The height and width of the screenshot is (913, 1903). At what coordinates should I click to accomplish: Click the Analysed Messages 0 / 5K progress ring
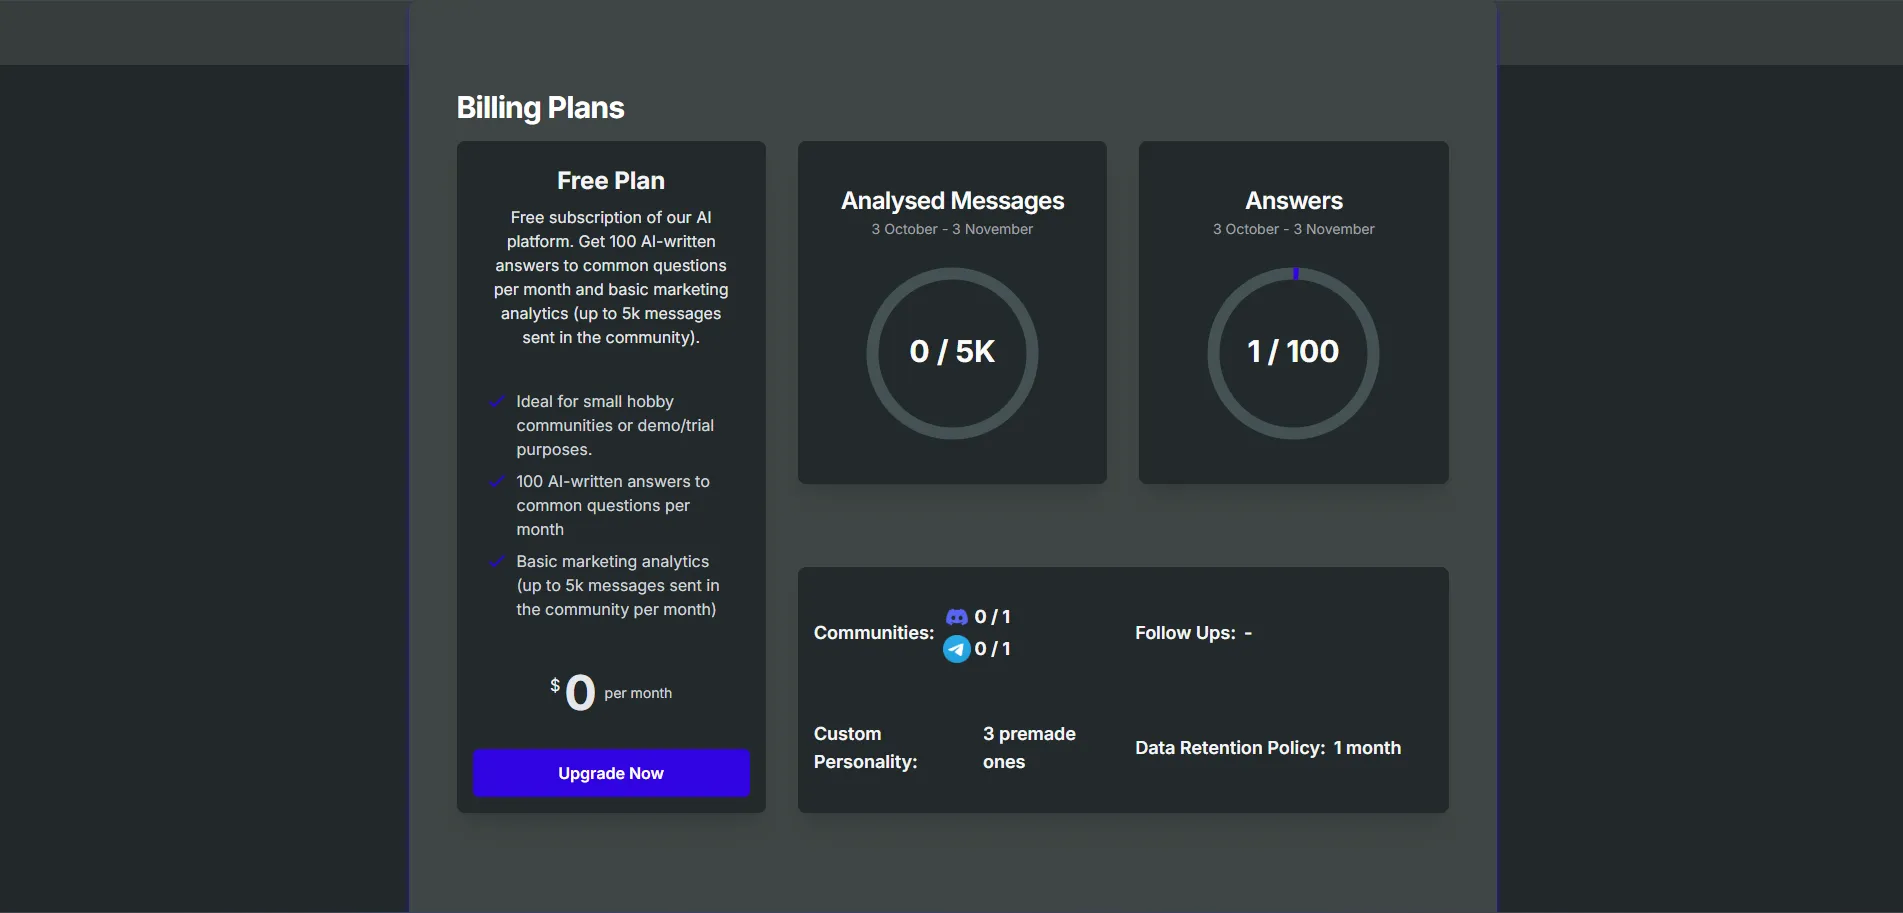click(x=952, y=352)
